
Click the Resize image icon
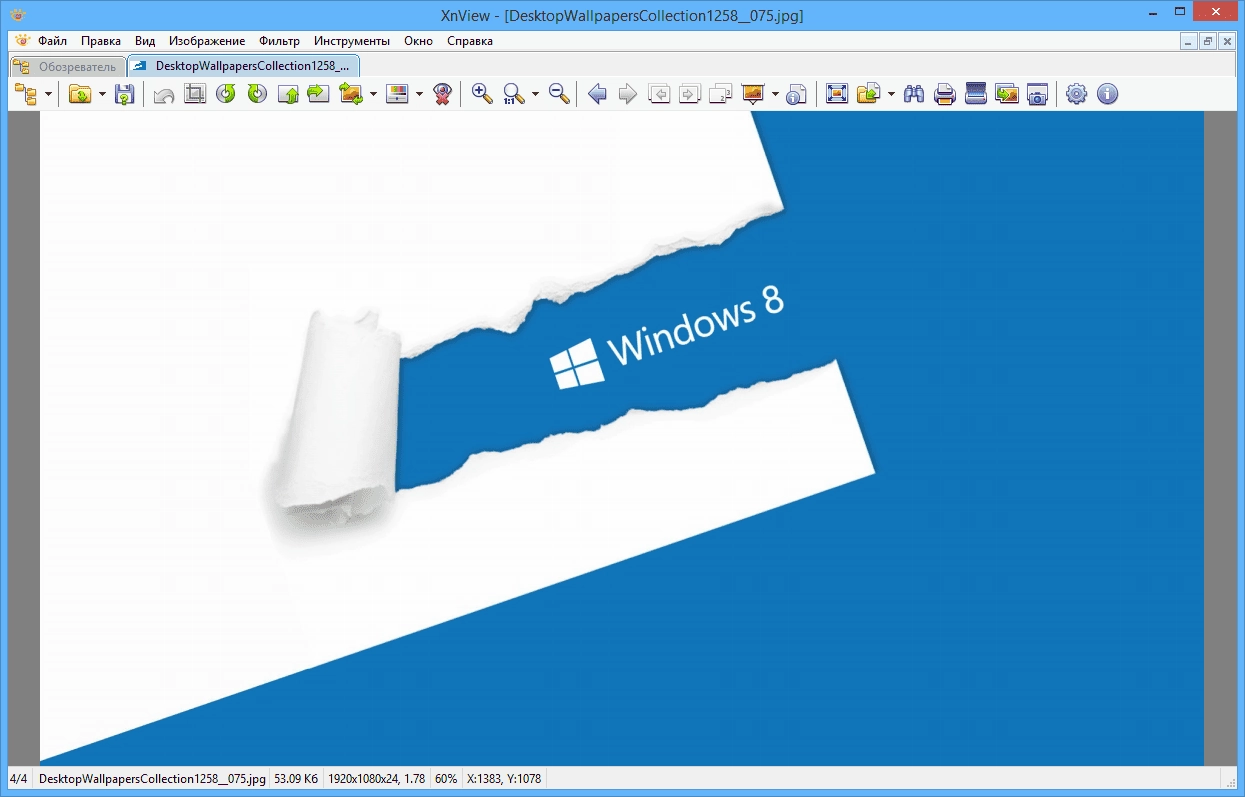[351, 94]
